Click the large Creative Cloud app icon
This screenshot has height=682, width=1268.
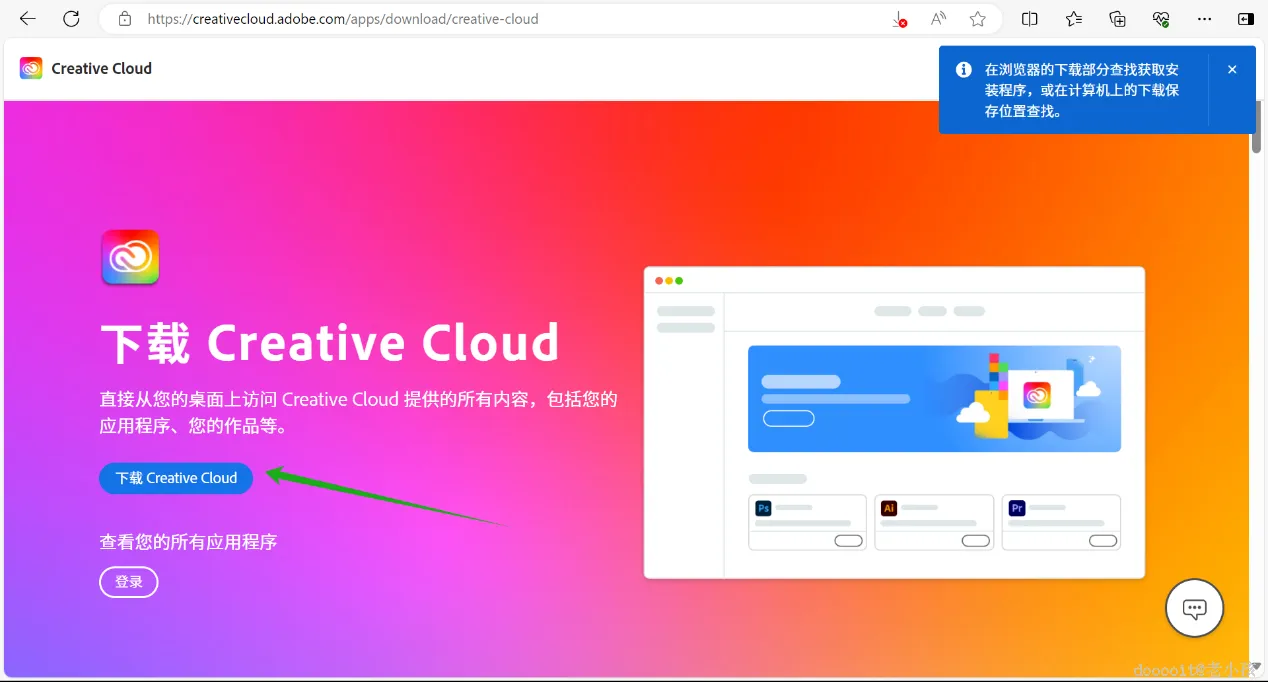(130, 257)
